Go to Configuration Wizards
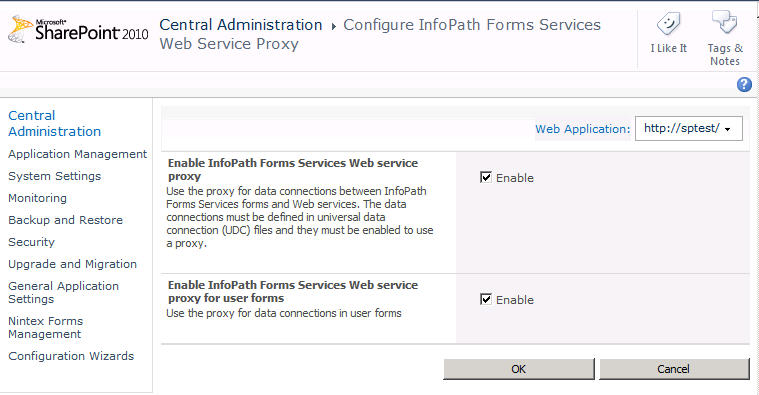 [x=71, y=356]
